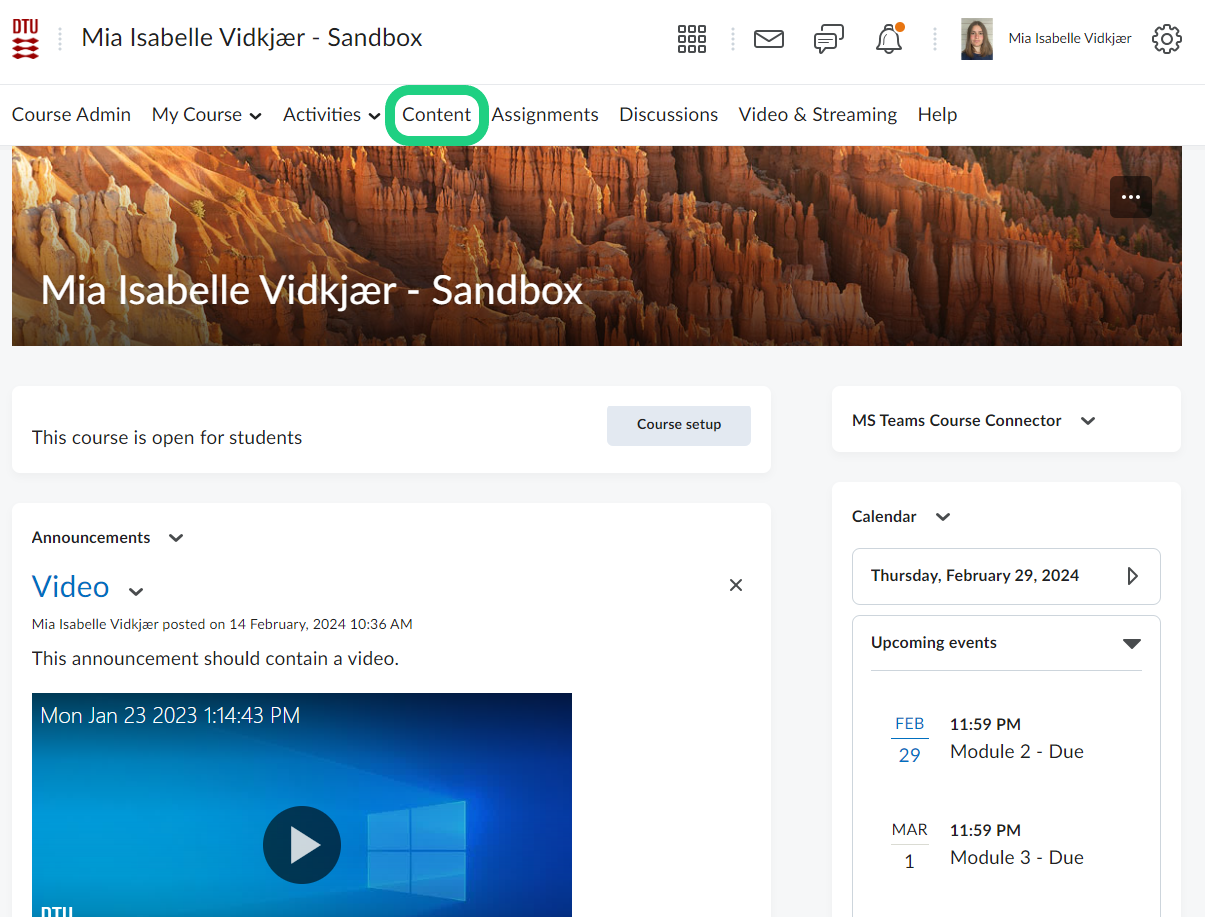Expand the My Course dropdown menu

pos(206,115)
